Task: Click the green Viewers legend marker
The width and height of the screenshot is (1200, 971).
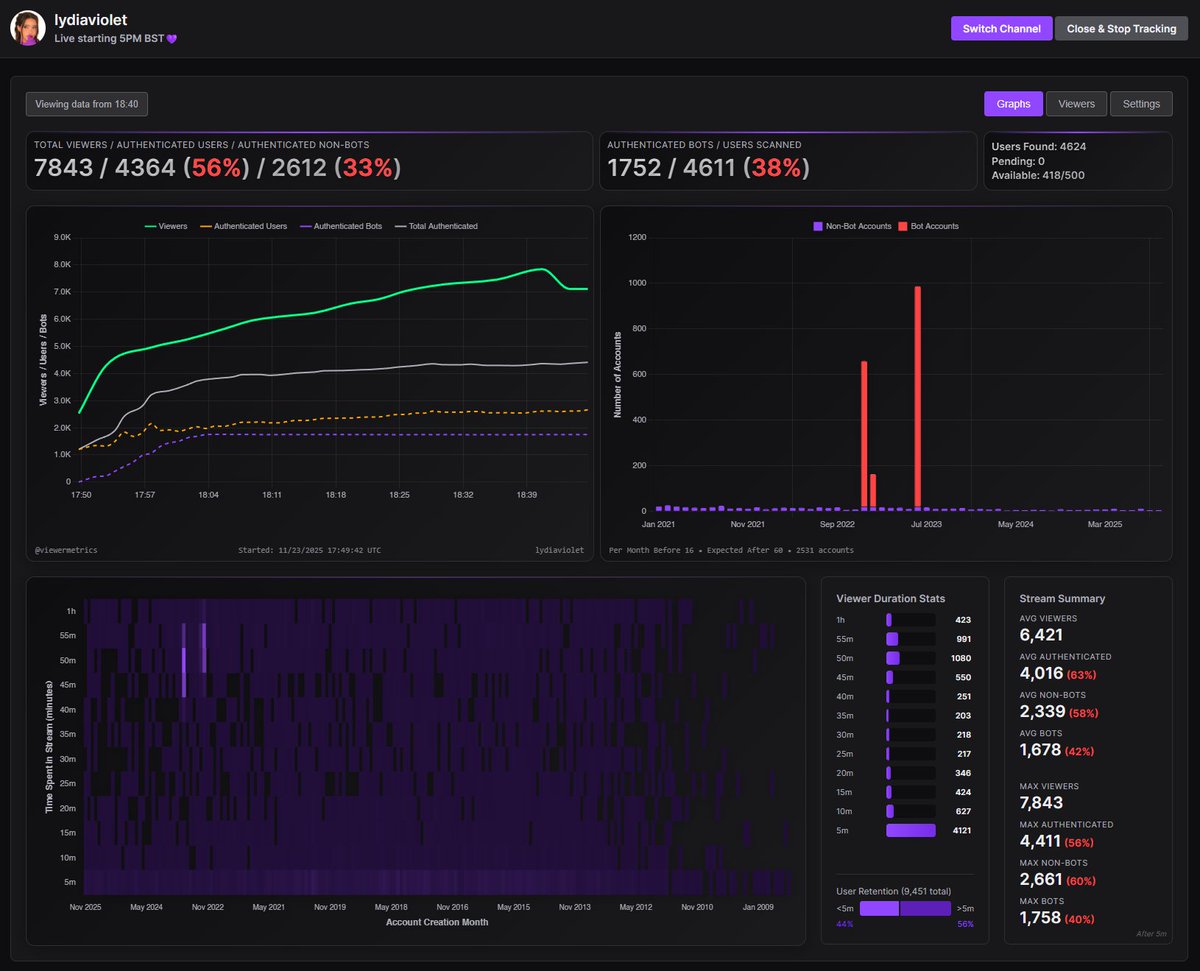Action: click(150, 226)
